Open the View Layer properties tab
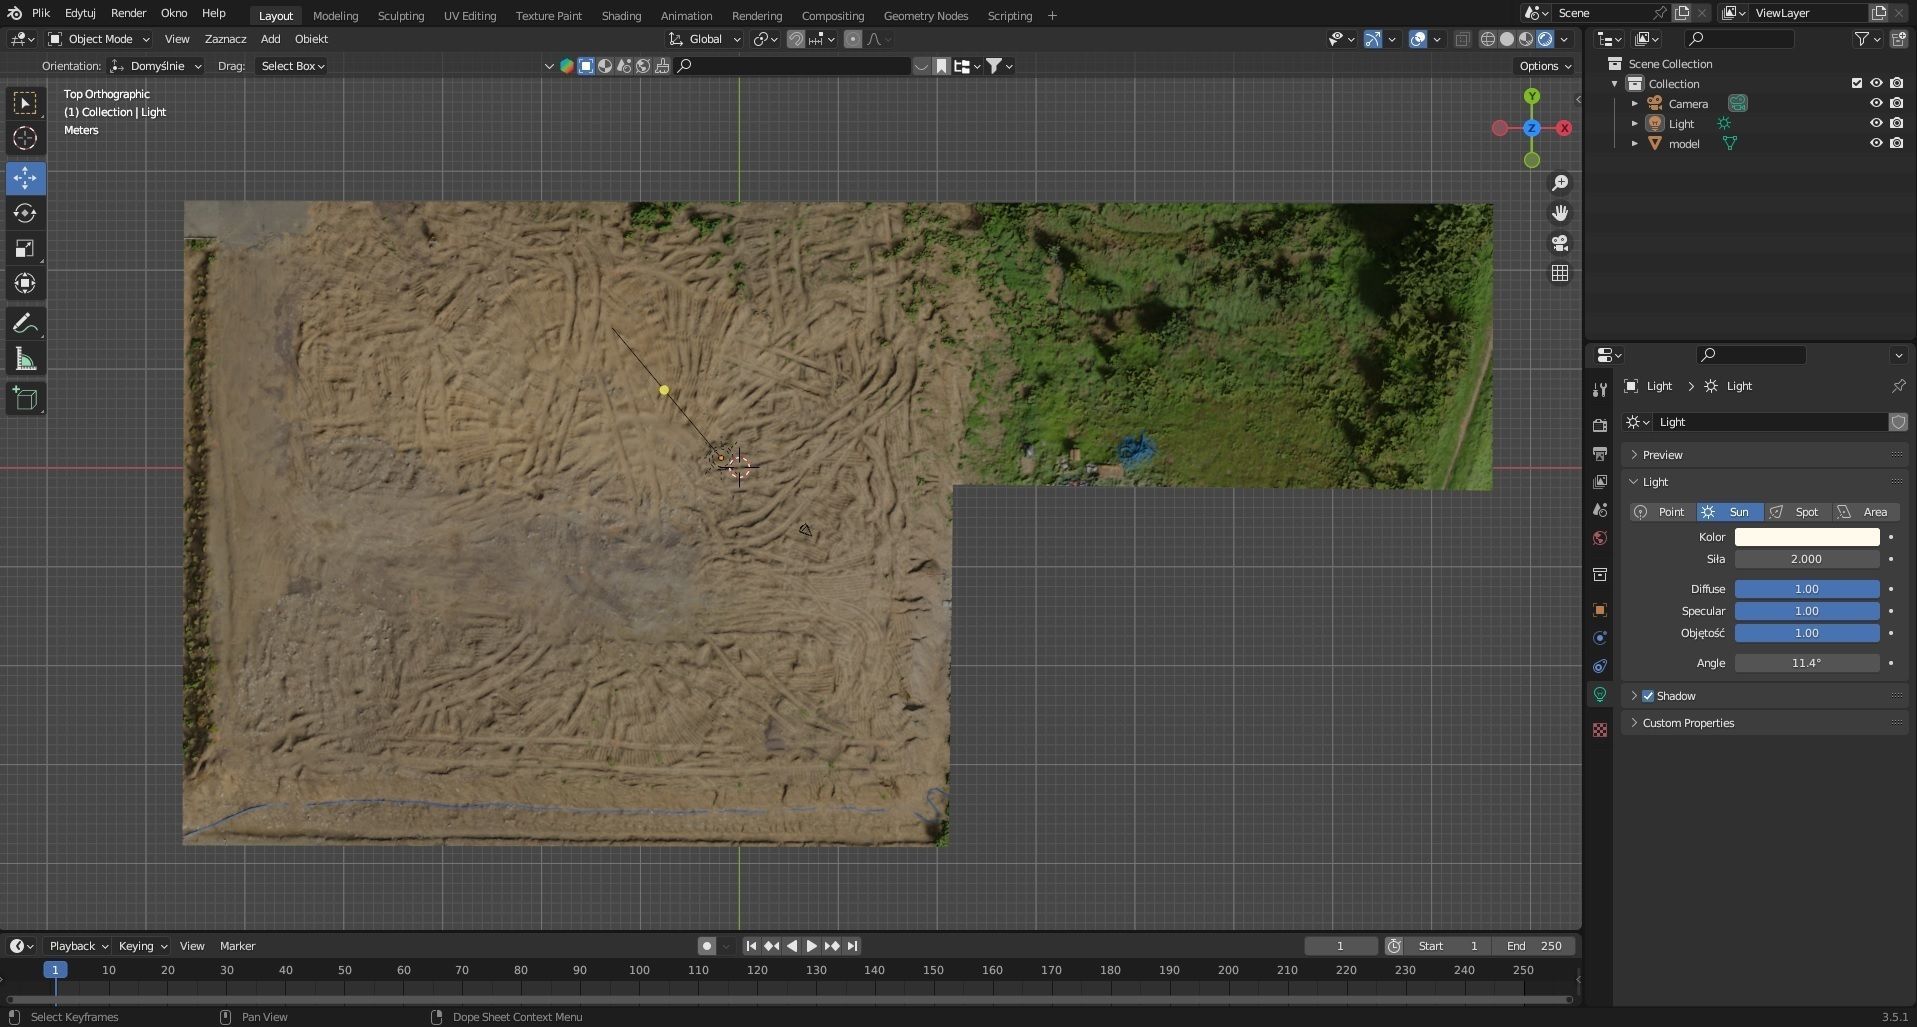Image resolution: width=1917 pixels, height=1027 pixels. (1600, 482)
